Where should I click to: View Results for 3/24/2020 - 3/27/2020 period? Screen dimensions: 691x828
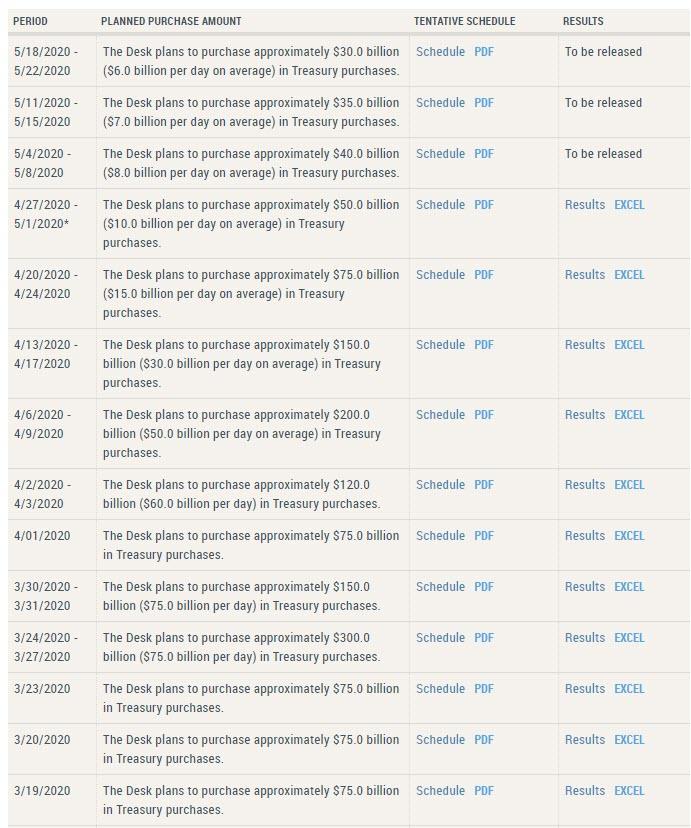click(585, 638)
